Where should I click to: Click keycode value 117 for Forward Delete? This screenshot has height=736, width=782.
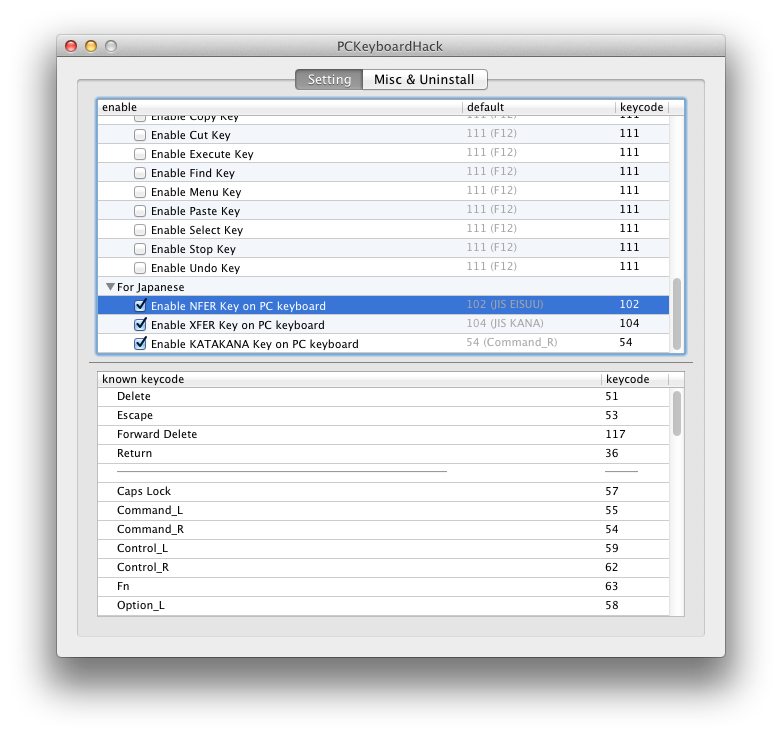[615, 434]
